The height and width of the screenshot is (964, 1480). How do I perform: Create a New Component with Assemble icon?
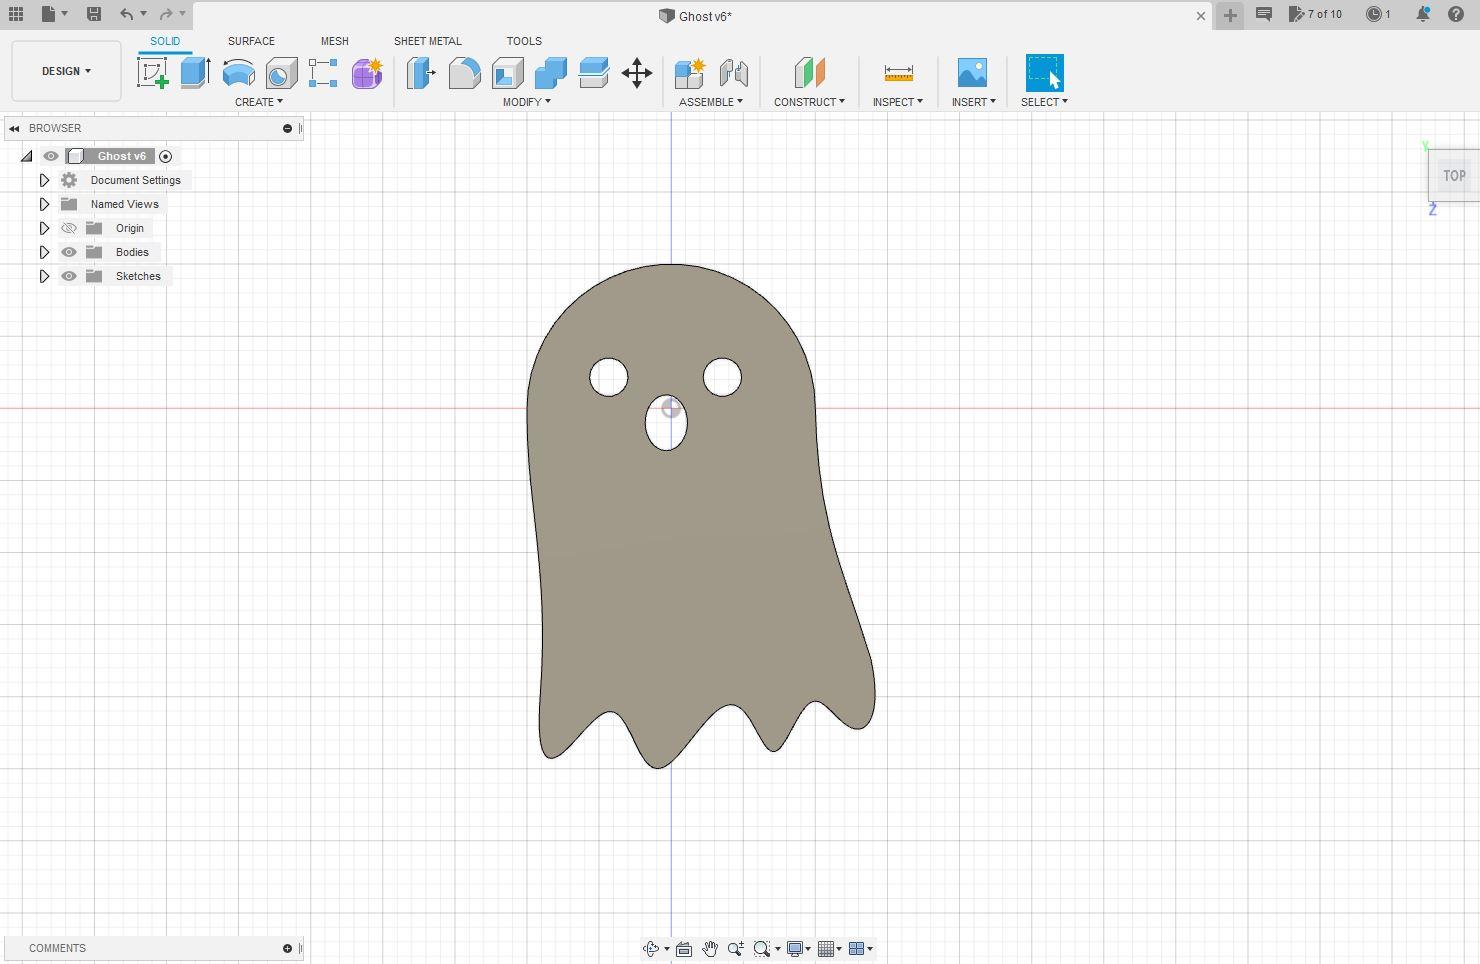pos(688,72)
